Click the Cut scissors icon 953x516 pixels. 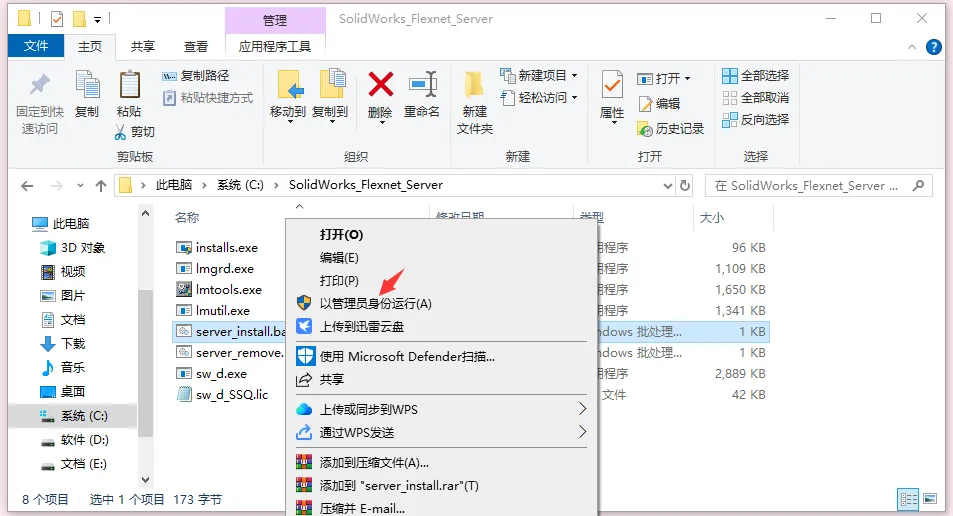pos(120,132)
